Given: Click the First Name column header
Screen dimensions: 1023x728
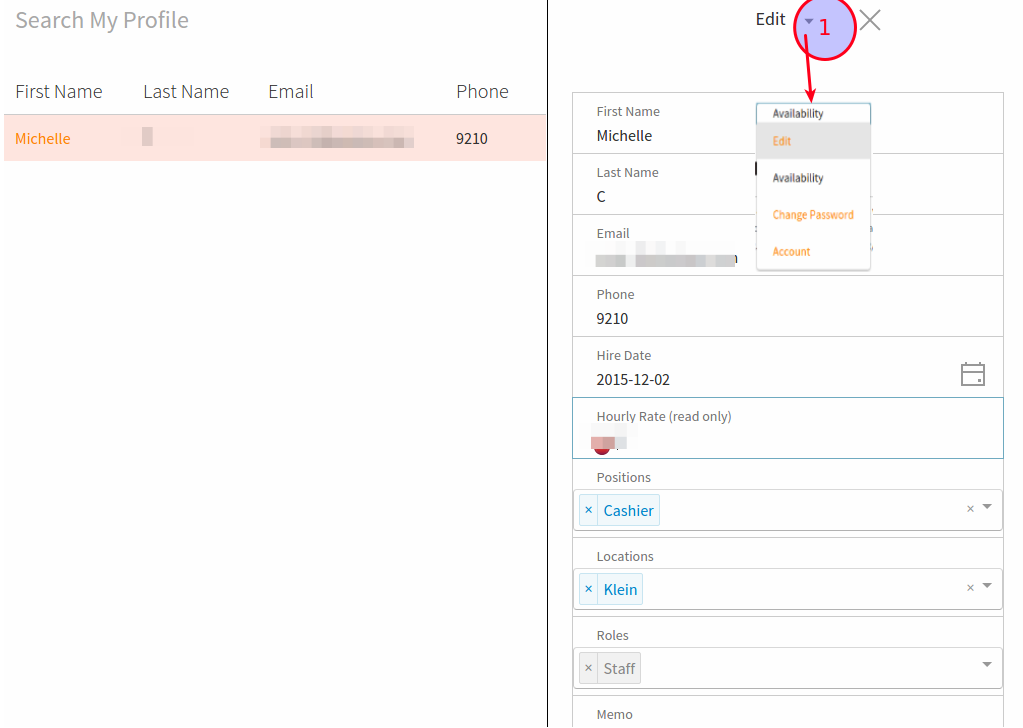Looking at the screenshot, I should [59, 92].
